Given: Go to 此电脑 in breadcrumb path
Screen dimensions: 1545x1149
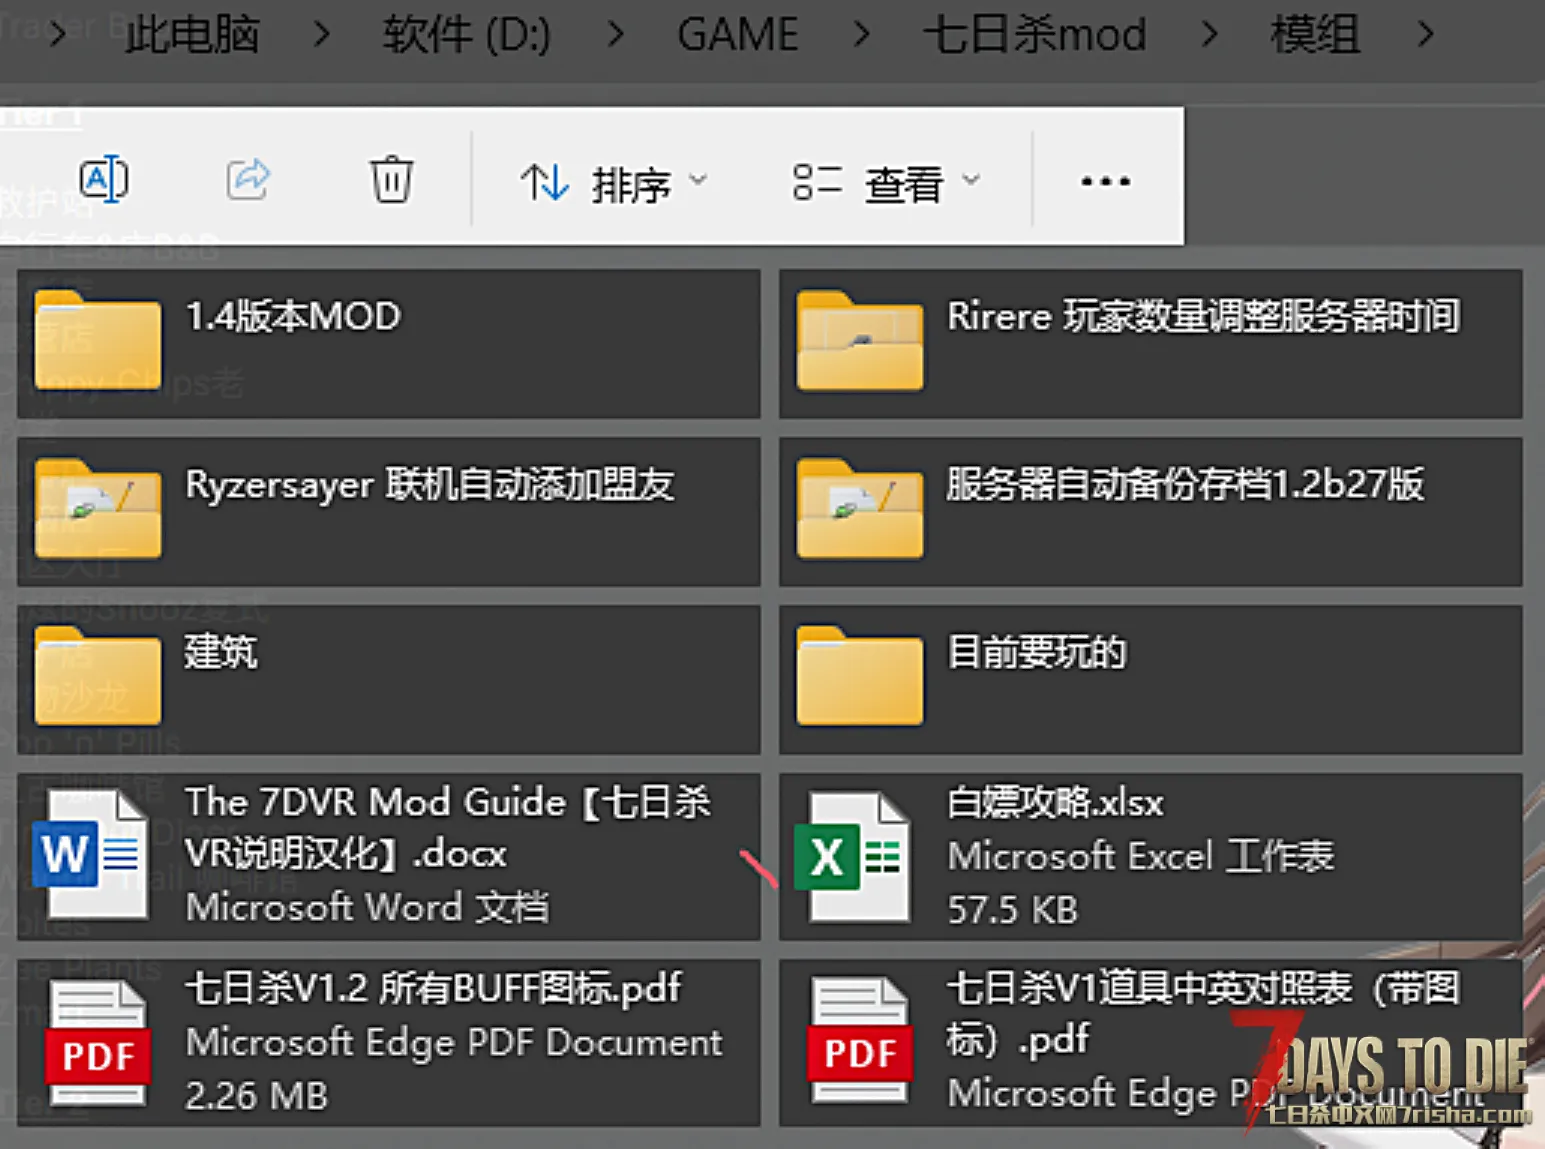Looking at the screenshot, I should tap(193, 35).
